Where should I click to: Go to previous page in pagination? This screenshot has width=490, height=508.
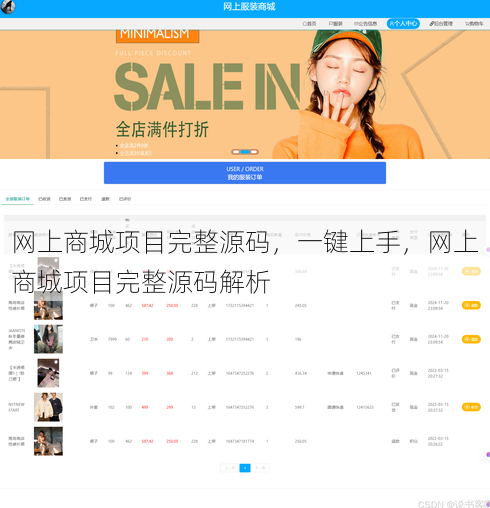(x=230, y=468)
